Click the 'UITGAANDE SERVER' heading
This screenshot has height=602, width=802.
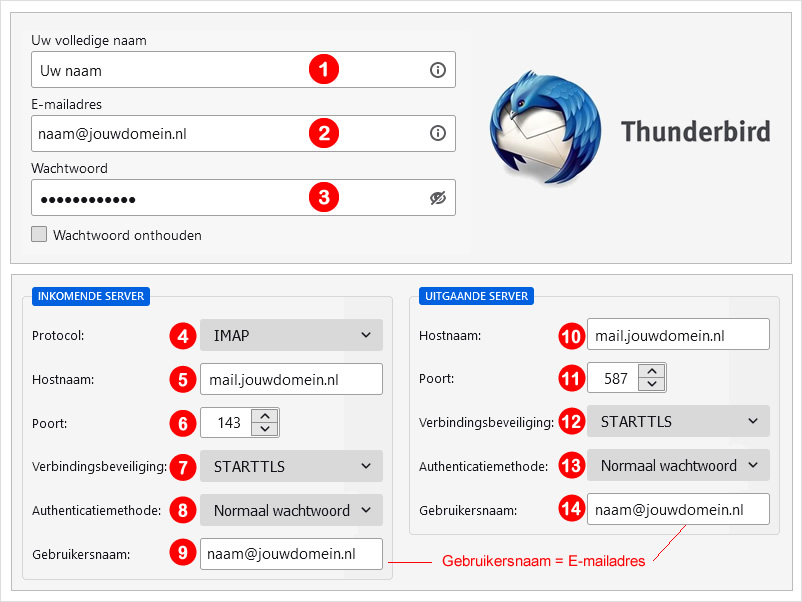[477, 296]
